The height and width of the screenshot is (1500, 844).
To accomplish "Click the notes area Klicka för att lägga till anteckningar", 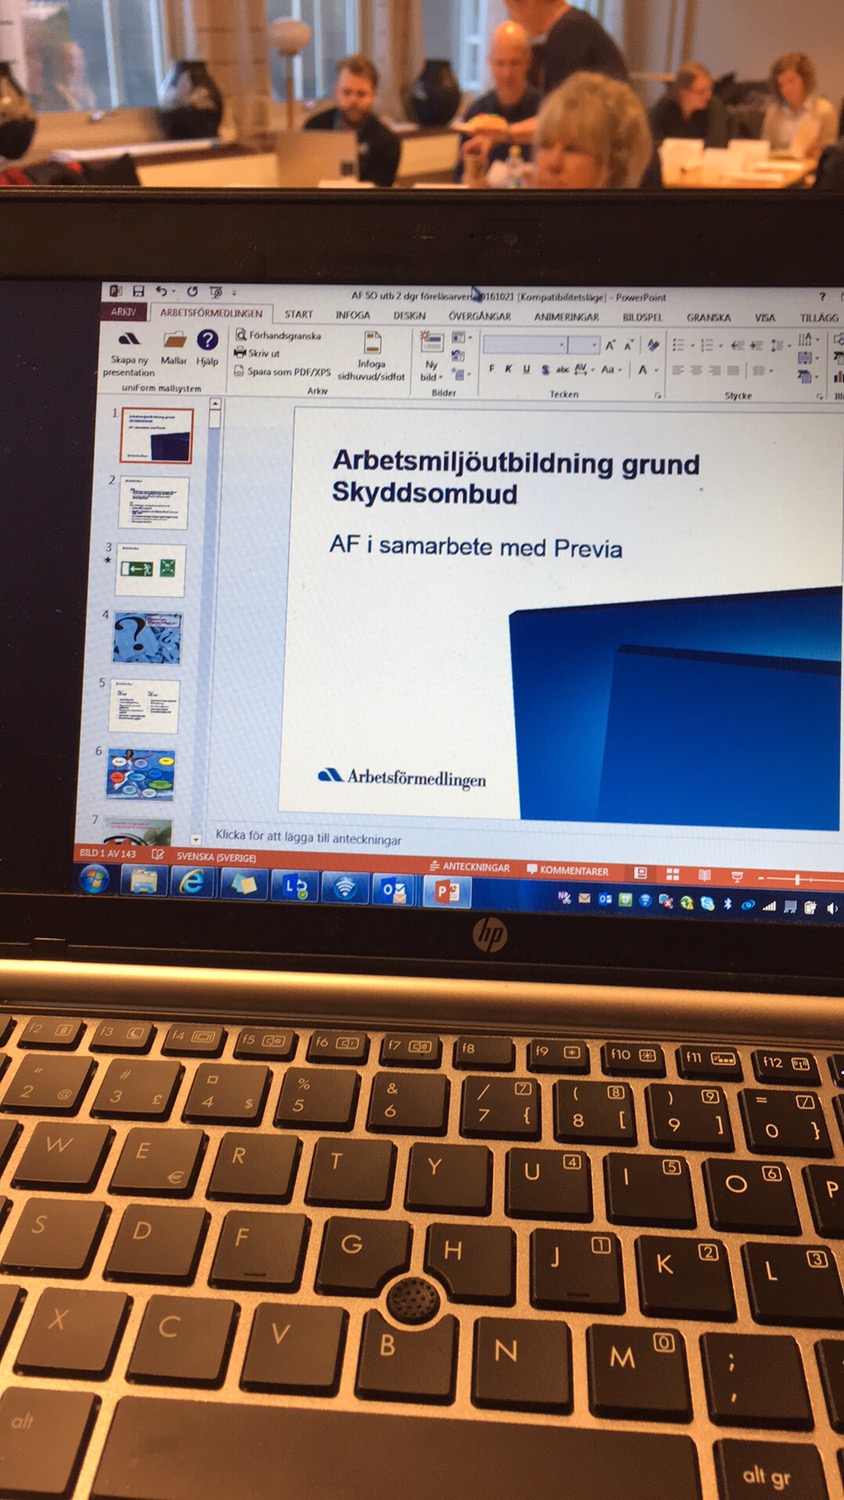I will 309,838.
